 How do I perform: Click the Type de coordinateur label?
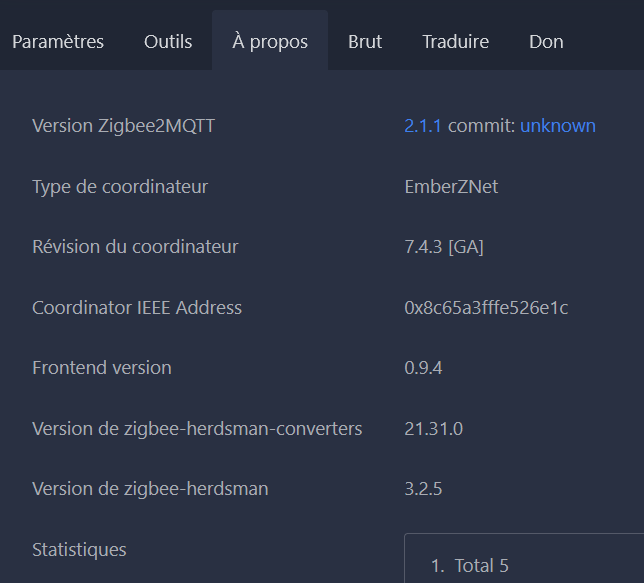click(x=120, y=187)
